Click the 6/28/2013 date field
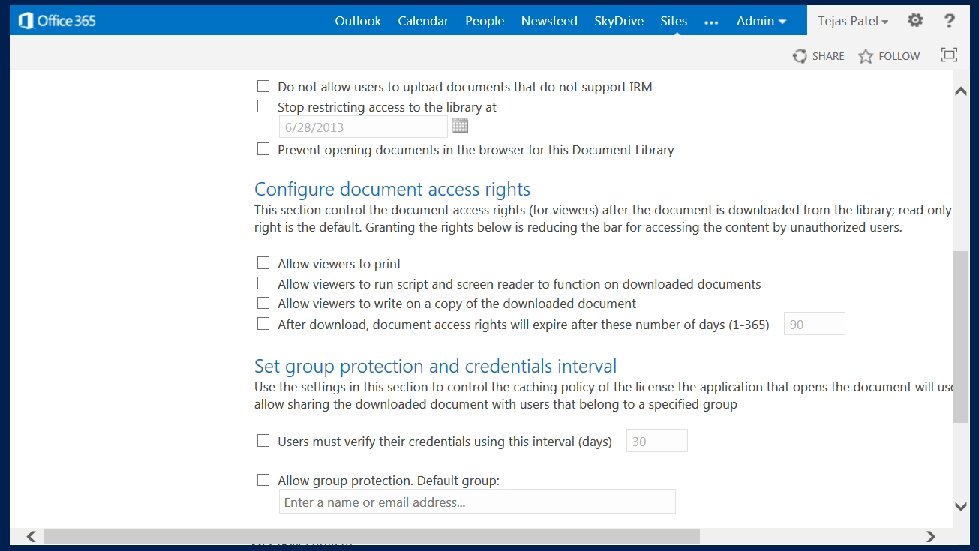Screen dimensions: 979x551 click(x=363, y=127)
